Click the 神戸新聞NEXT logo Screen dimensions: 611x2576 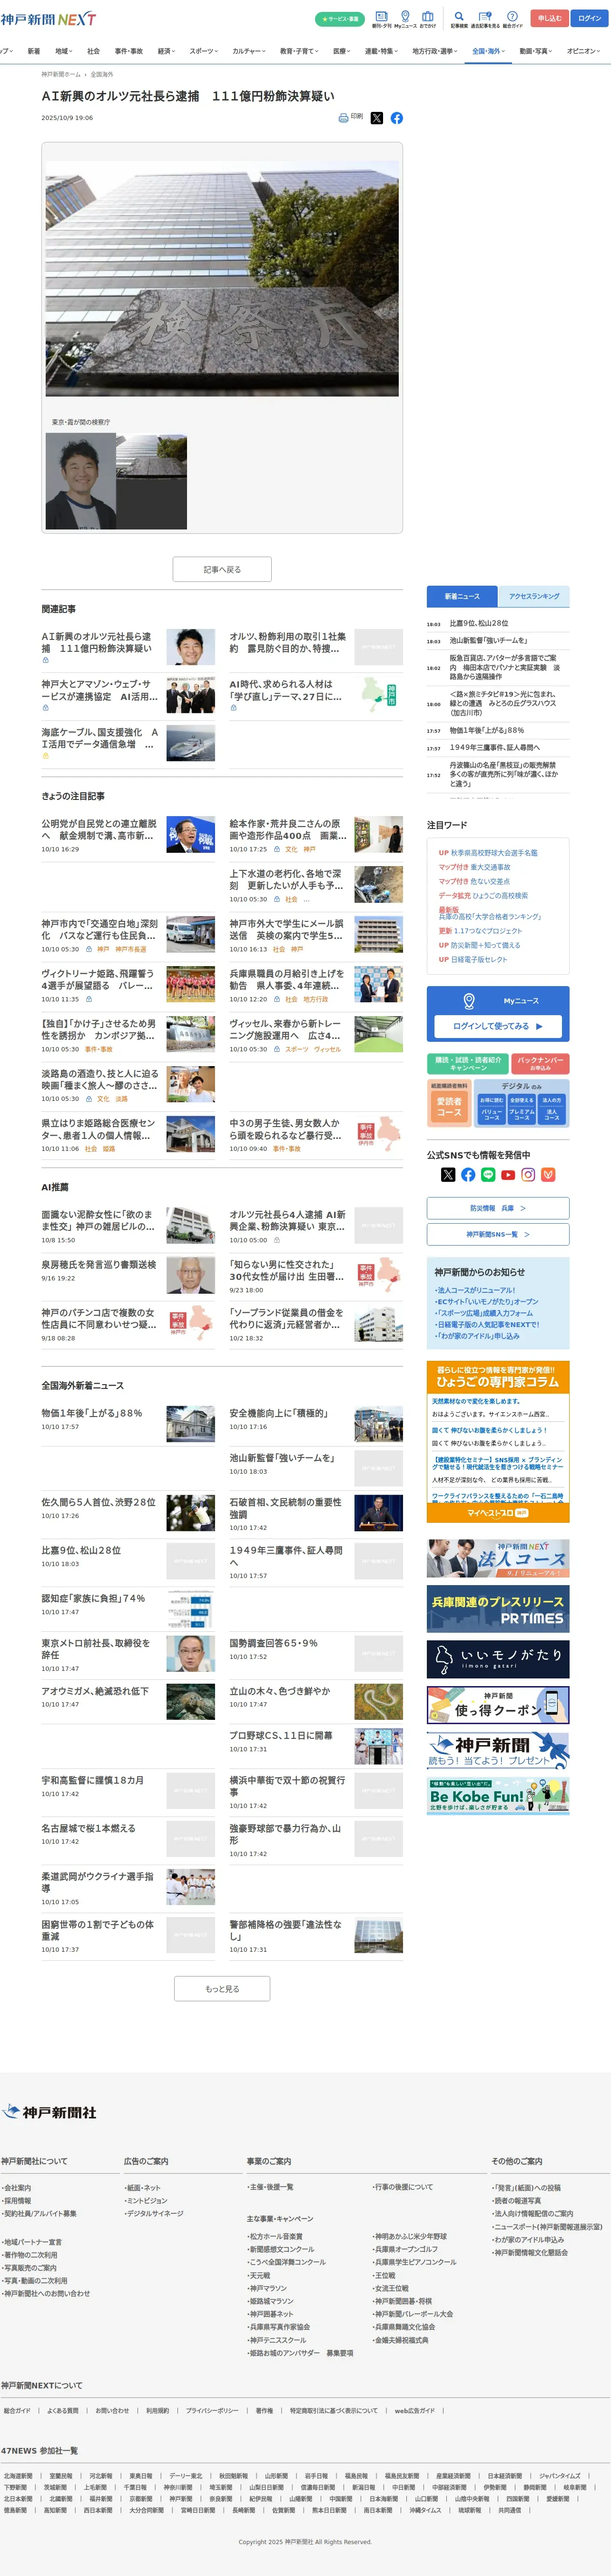[48, 19]
